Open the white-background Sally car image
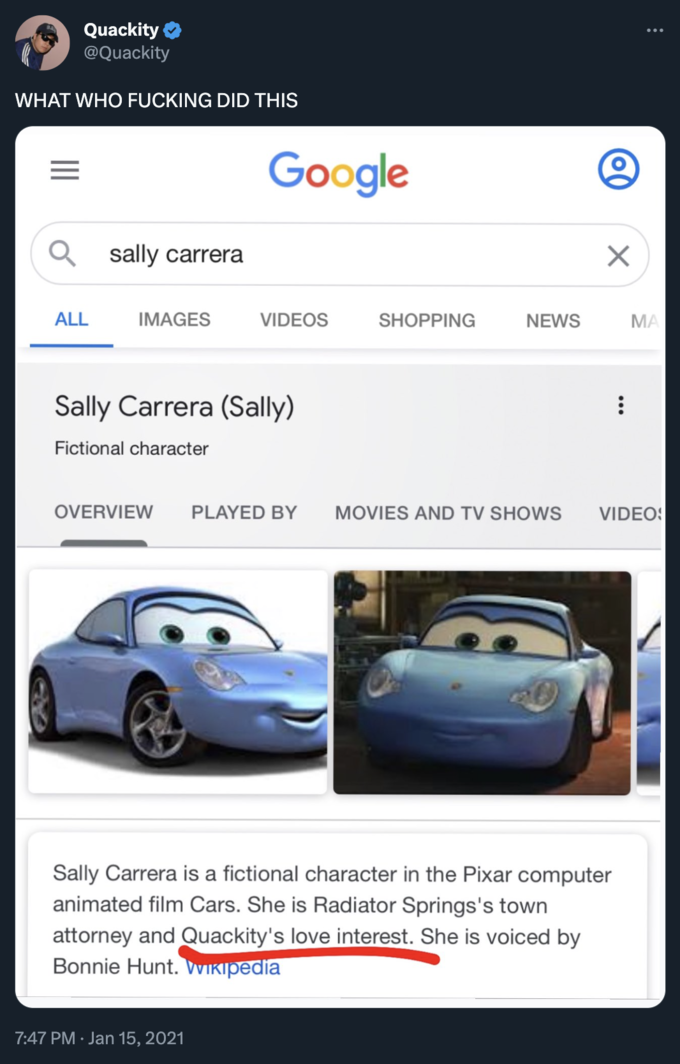680x1064 pixels. [178, 682]
